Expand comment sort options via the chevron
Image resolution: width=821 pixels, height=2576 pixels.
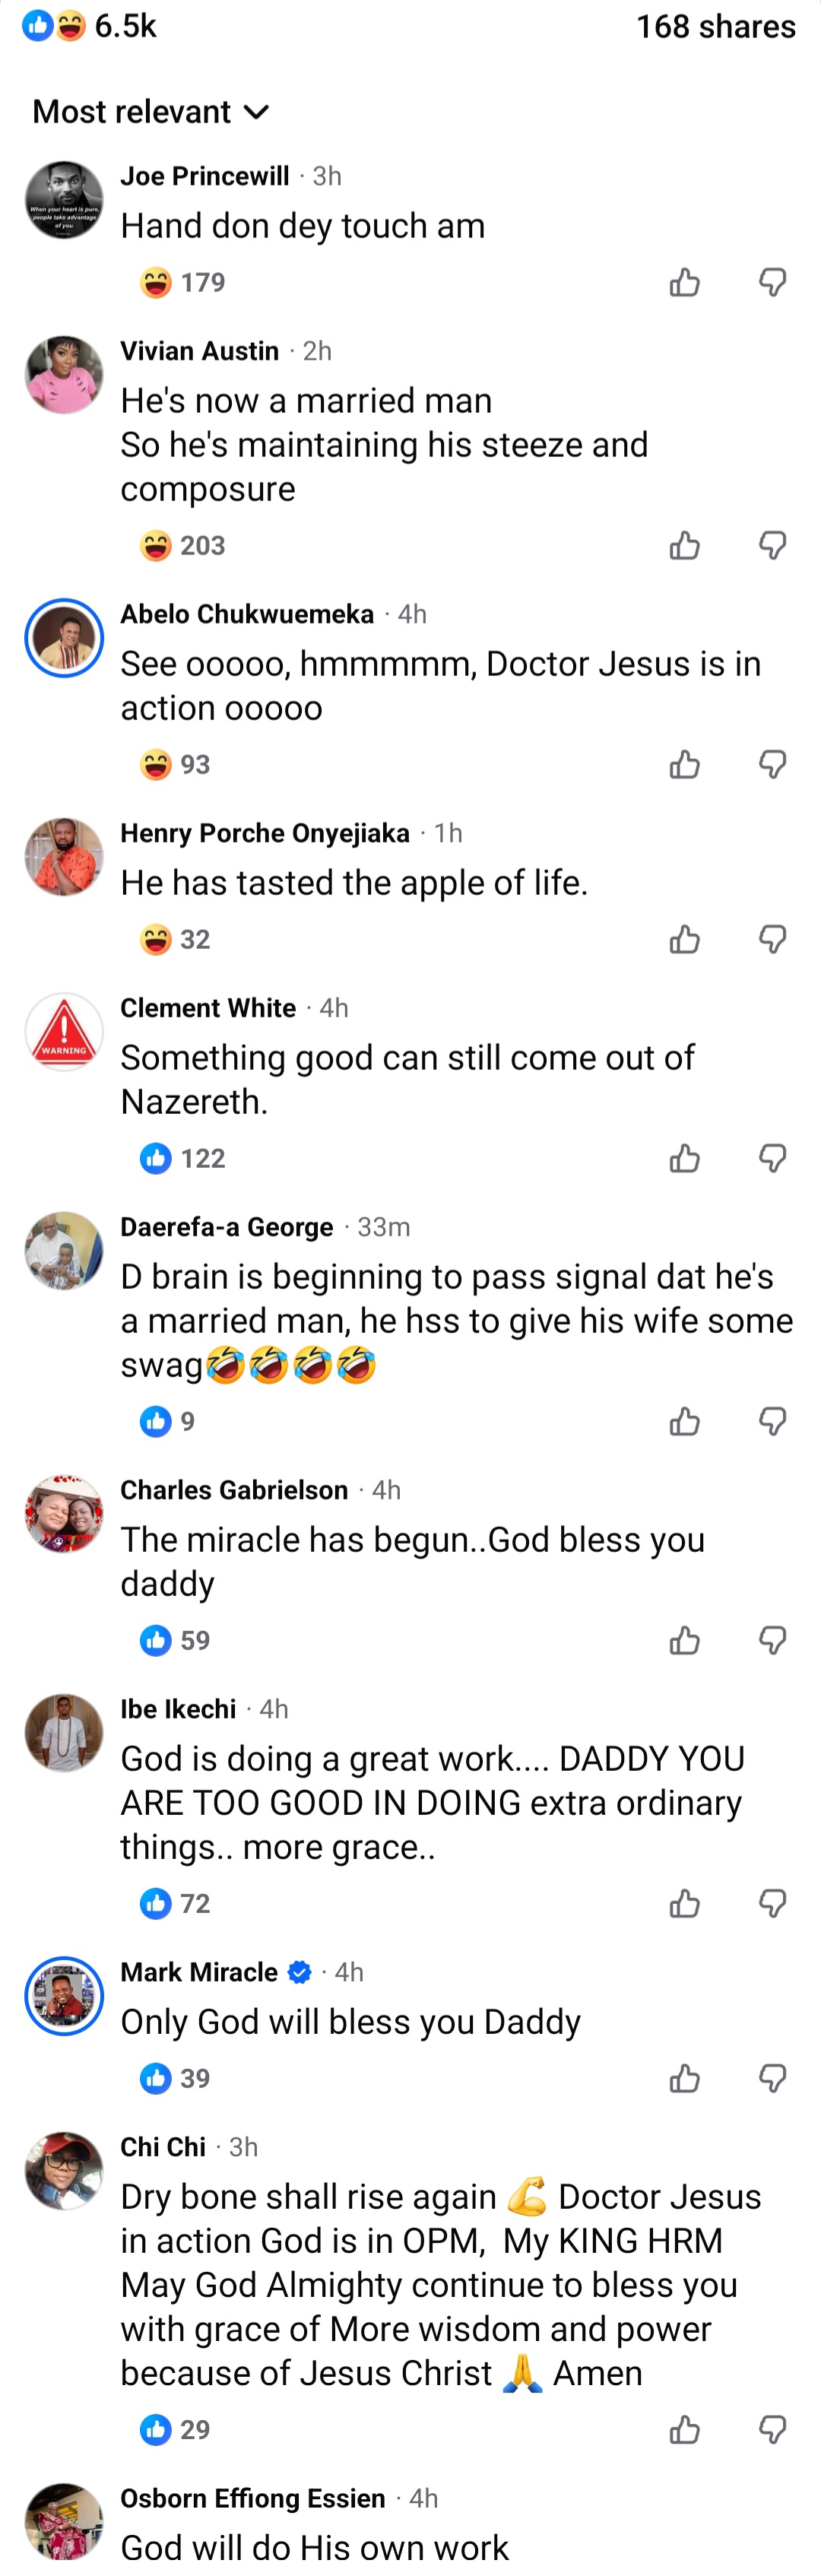coord(258,112)
